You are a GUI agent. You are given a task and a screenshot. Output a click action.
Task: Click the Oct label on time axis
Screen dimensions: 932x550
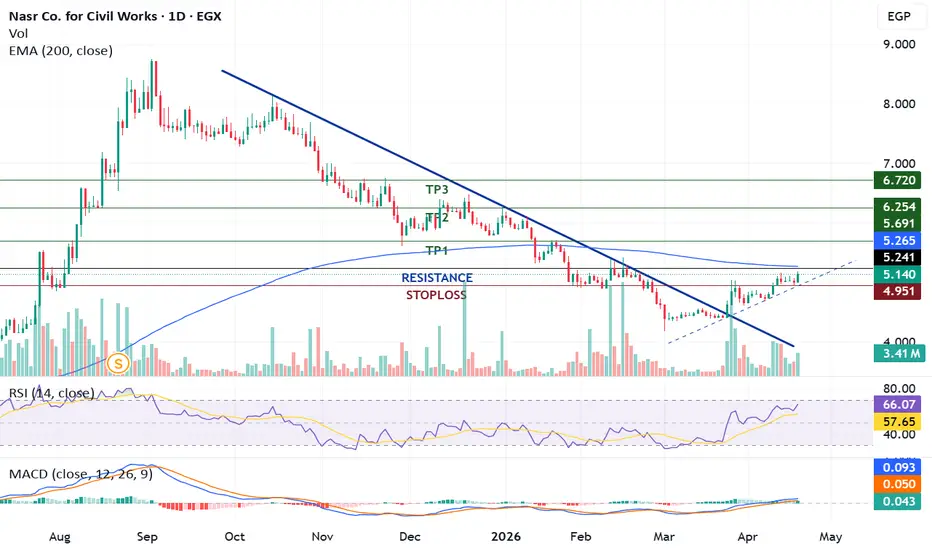234,536
